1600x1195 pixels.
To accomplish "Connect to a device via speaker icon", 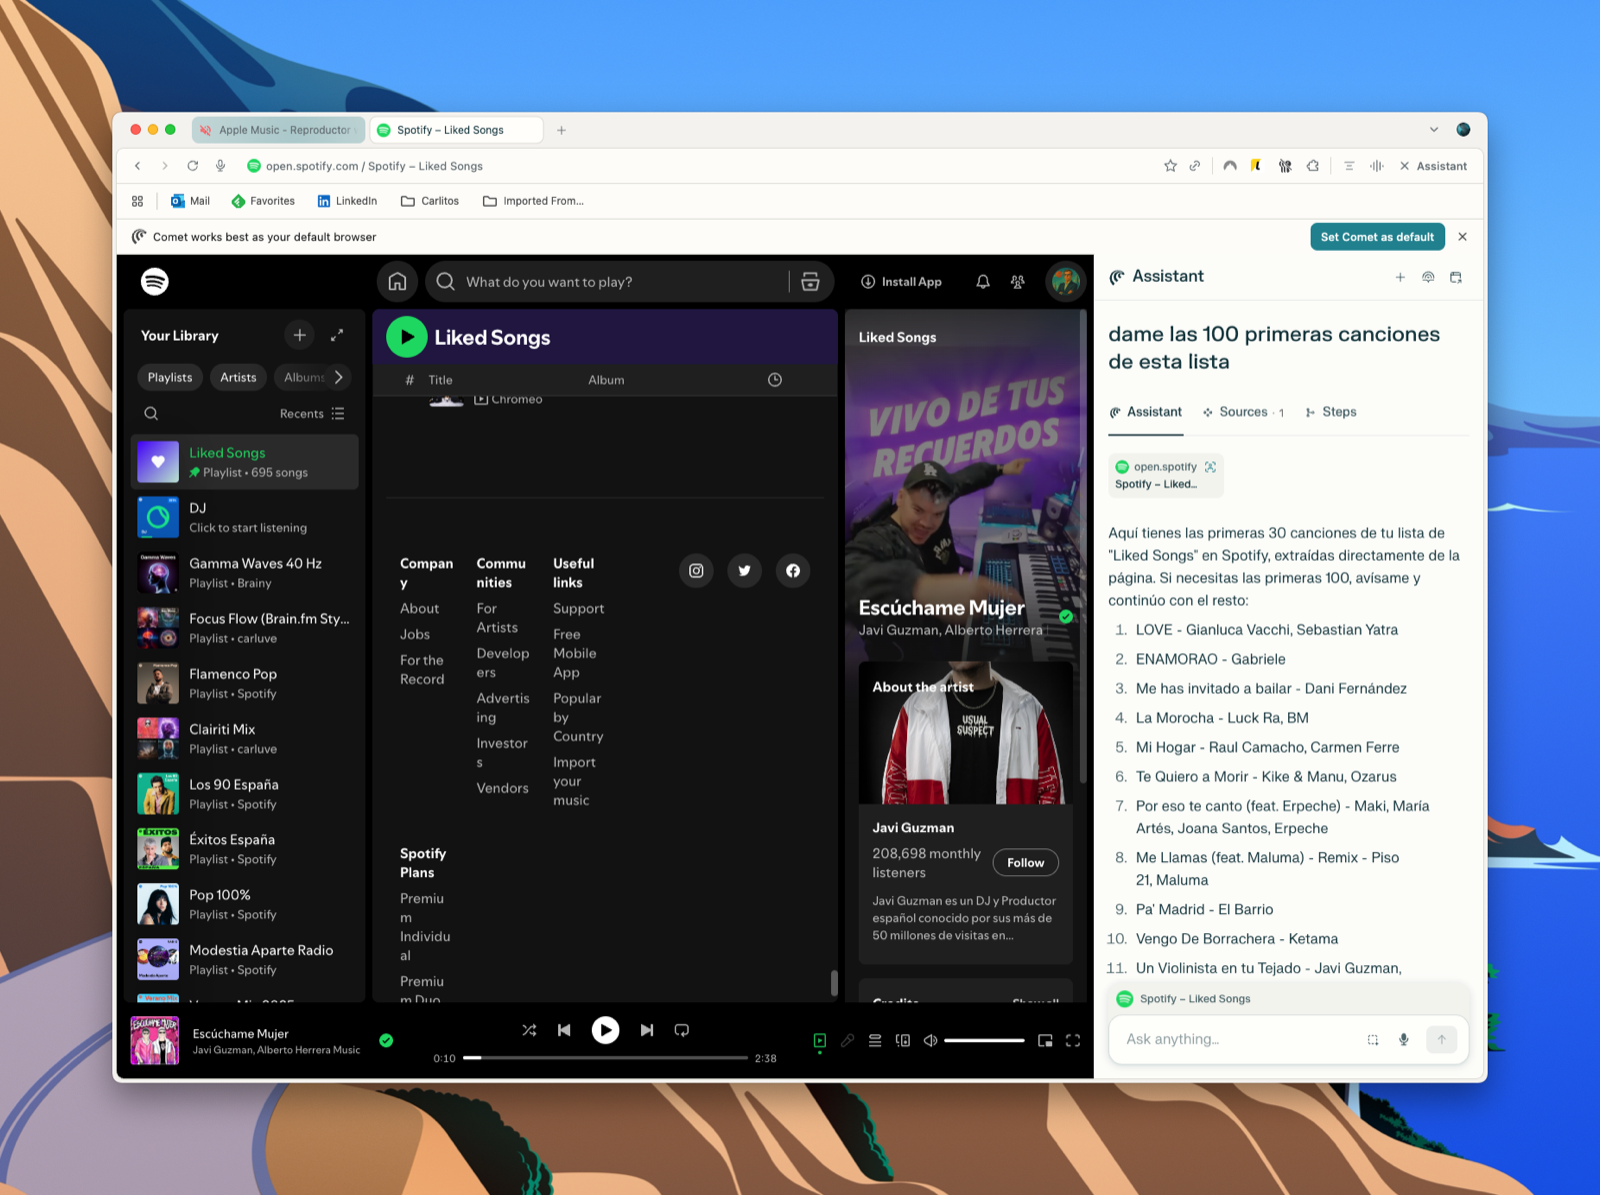I will click(x=903, y=1040).
